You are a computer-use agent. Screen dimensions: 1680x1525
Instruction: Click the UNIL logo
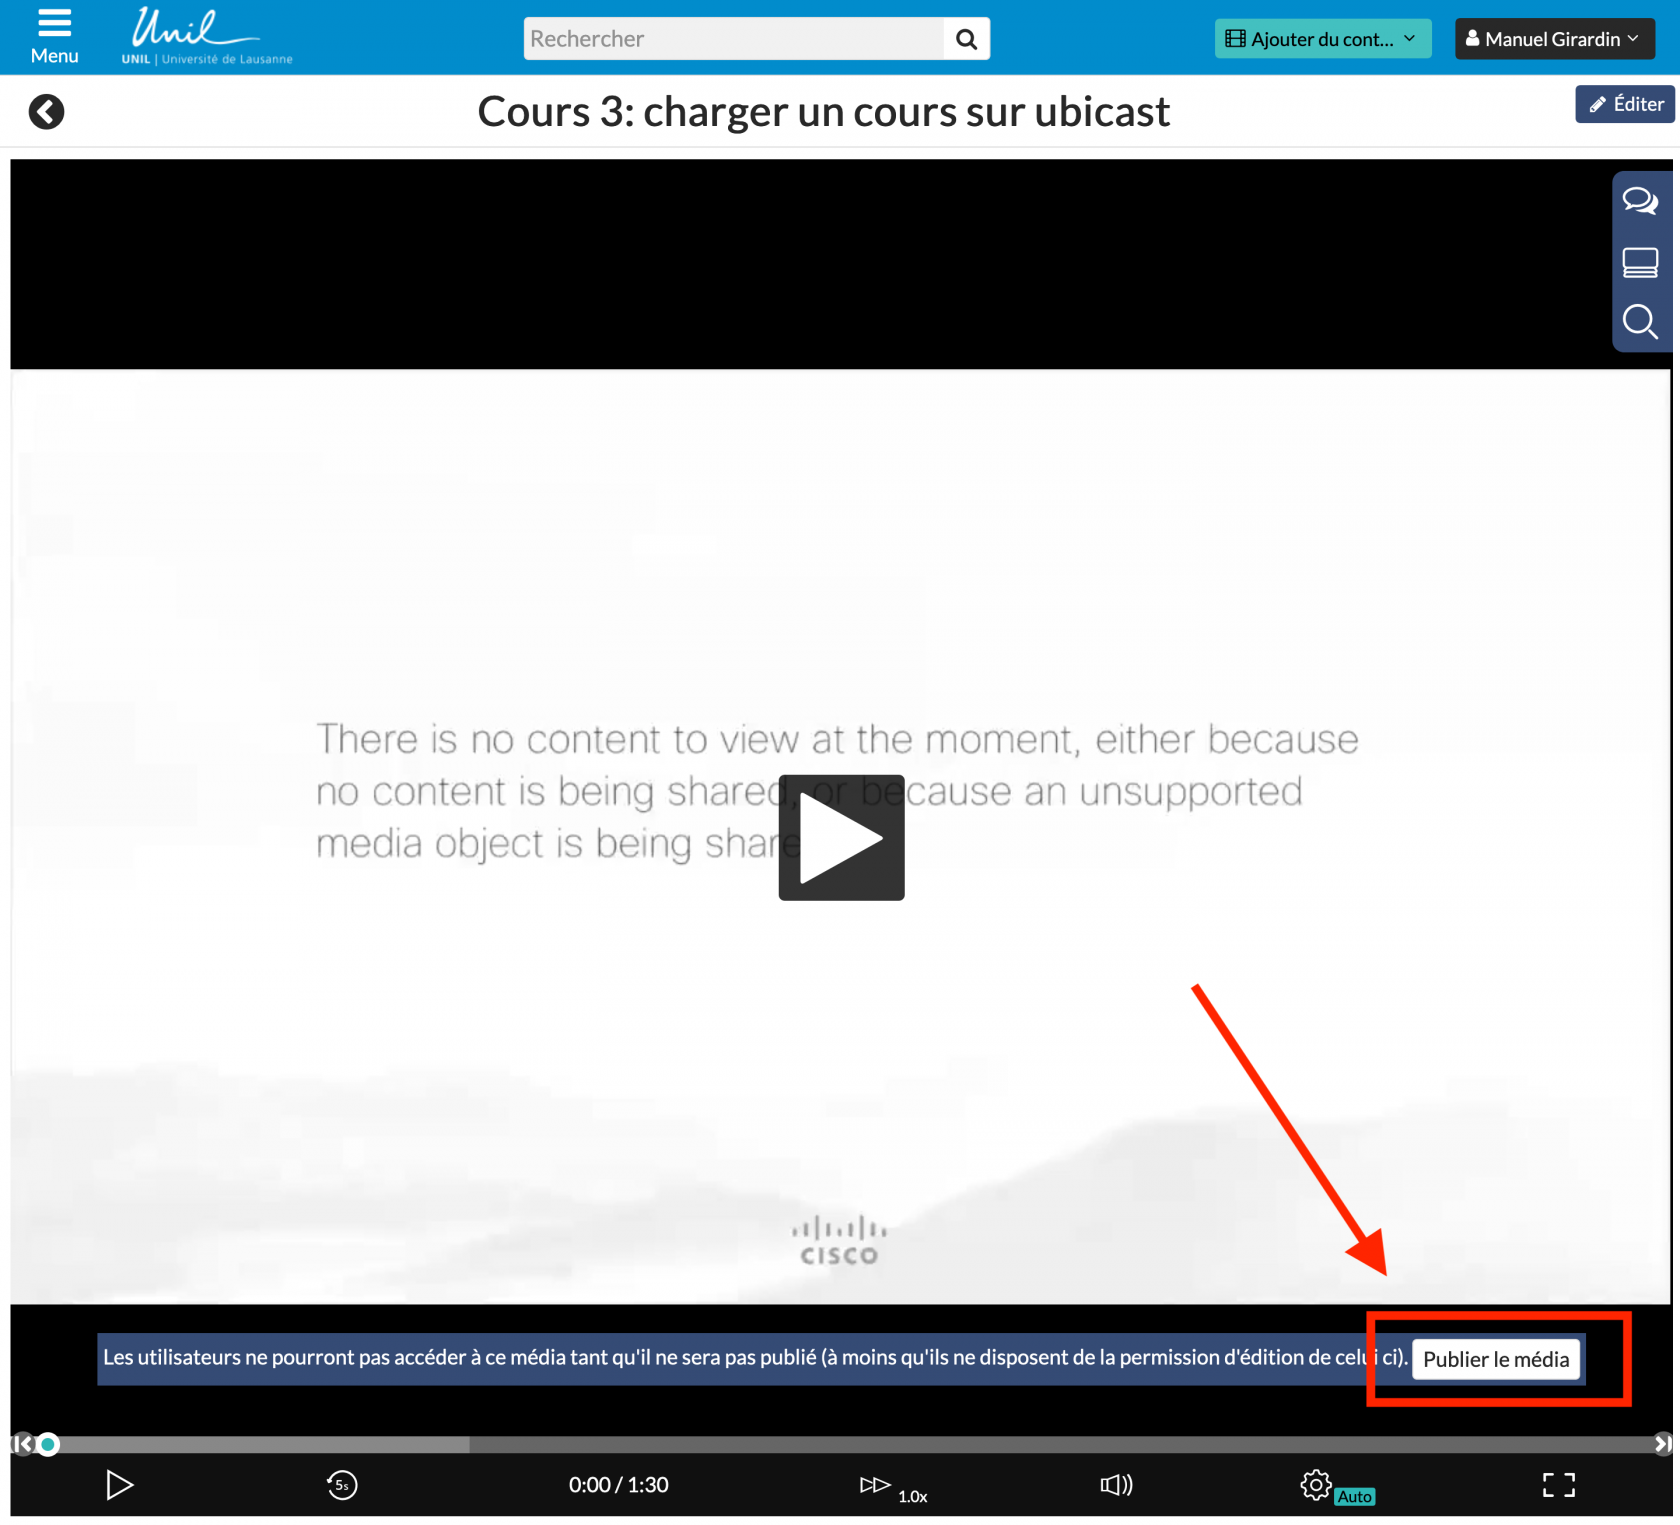point(206,37)
